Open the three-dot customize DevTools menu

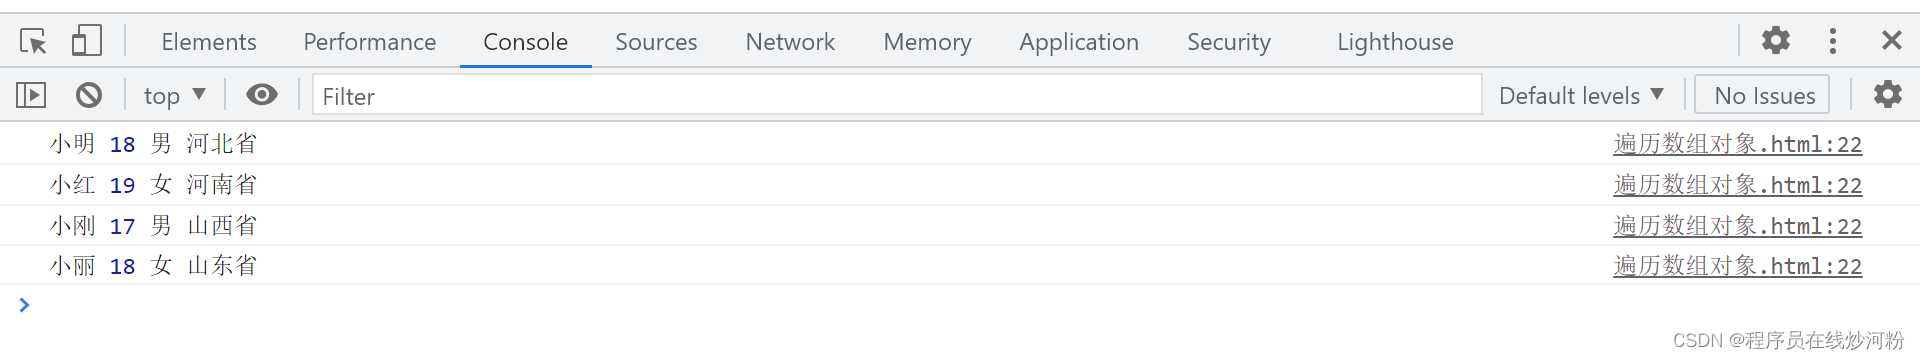coord(1832,40)
